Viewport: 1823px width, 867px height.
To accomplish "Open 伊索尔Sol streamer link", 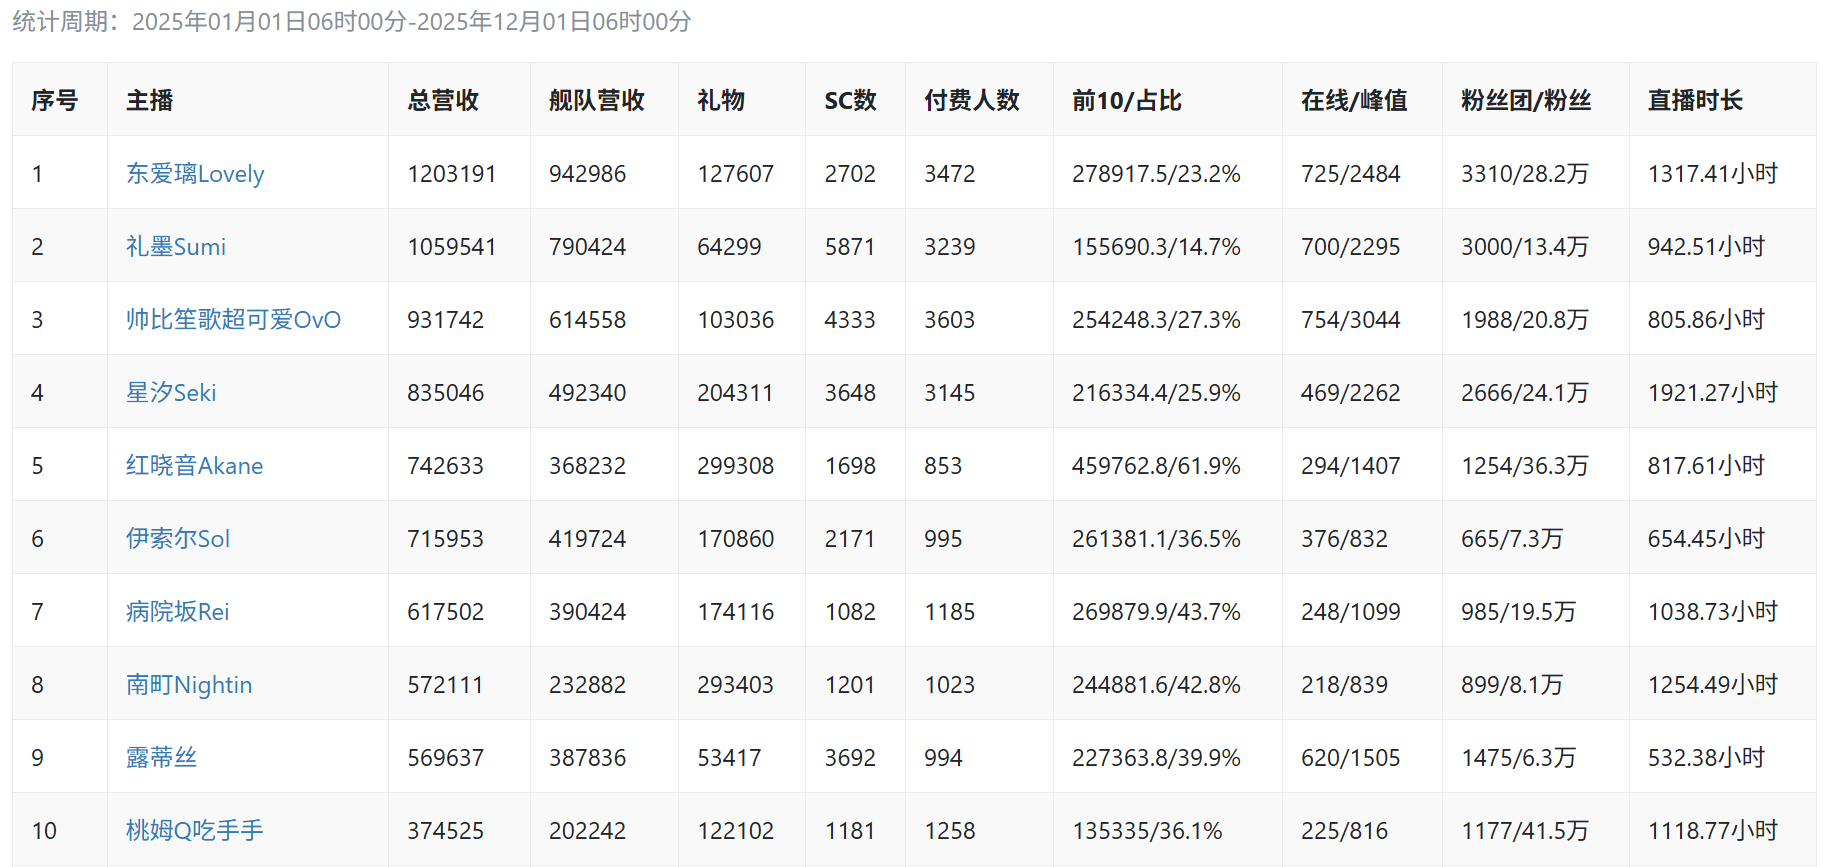I will click(178, 539).
